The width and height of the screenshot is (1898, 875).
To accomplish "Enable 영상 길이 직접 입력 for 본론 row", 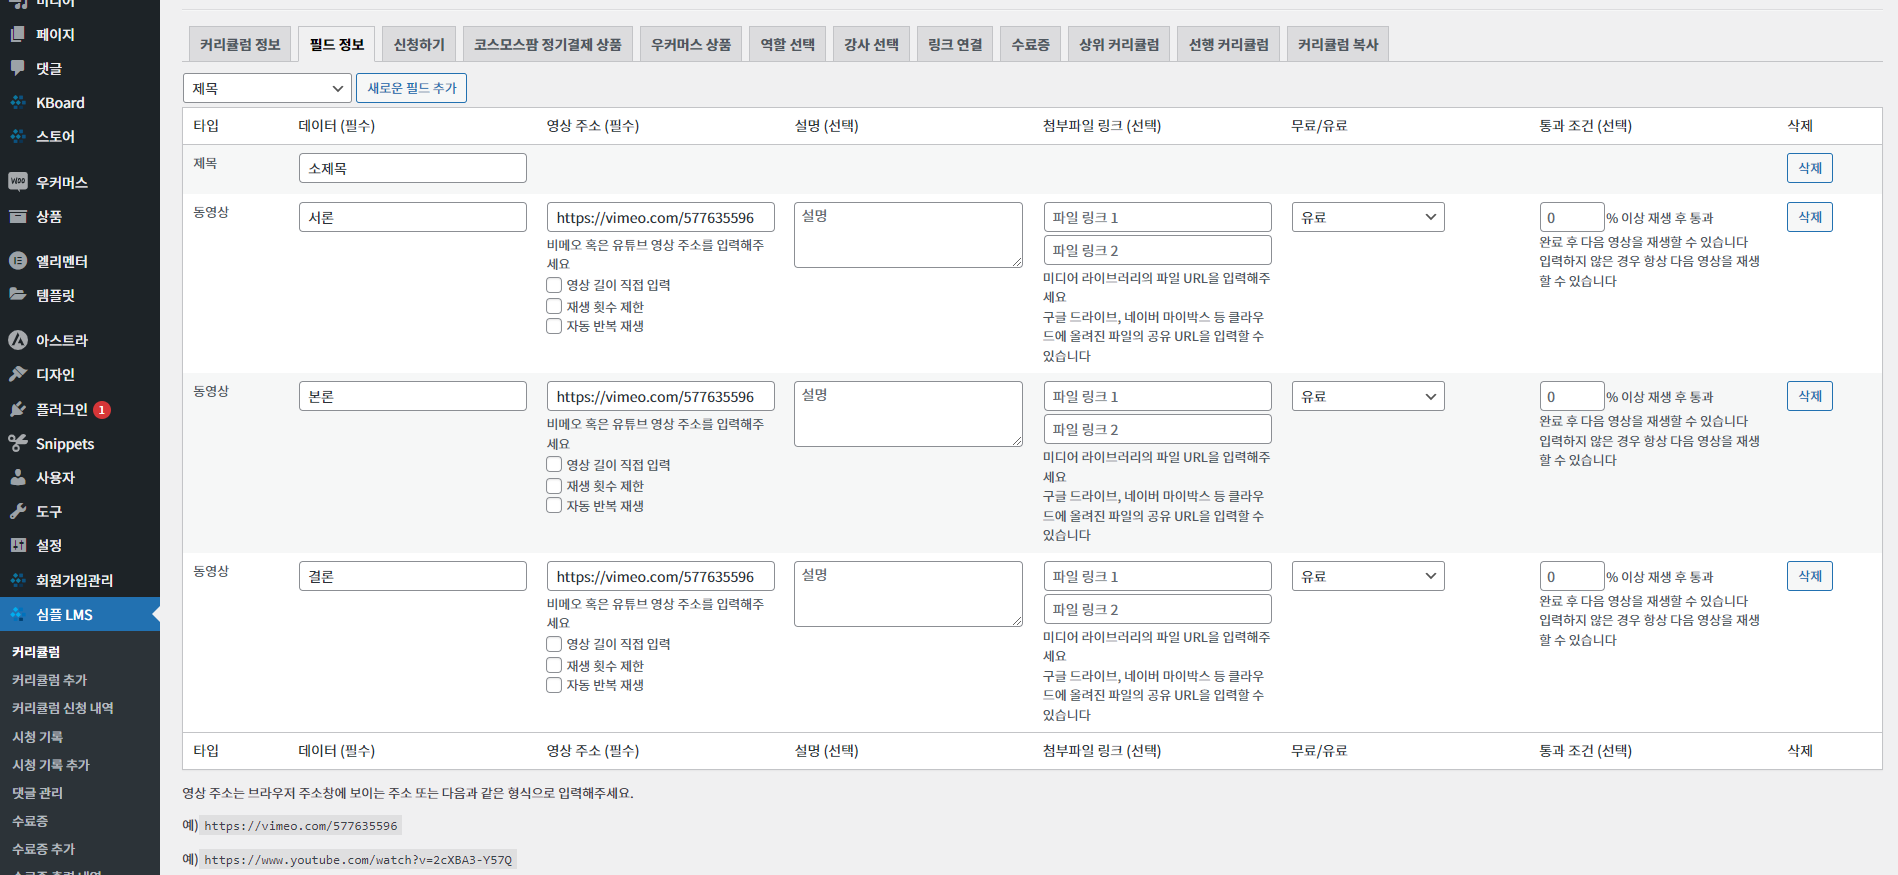I will [554, 464].
